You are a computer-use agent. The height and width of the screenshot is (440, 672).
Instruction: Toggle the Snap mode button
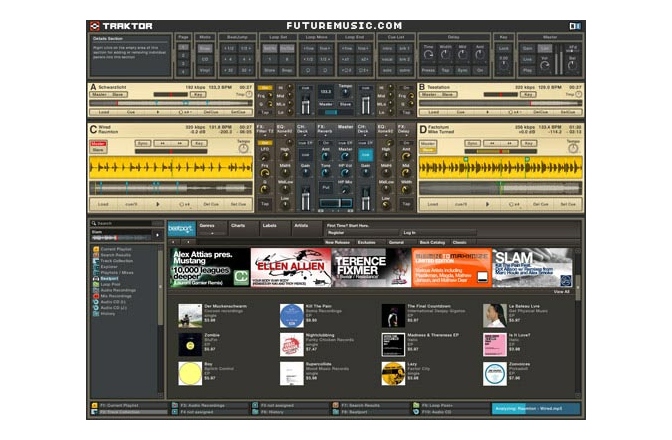(x=205, y=48)
